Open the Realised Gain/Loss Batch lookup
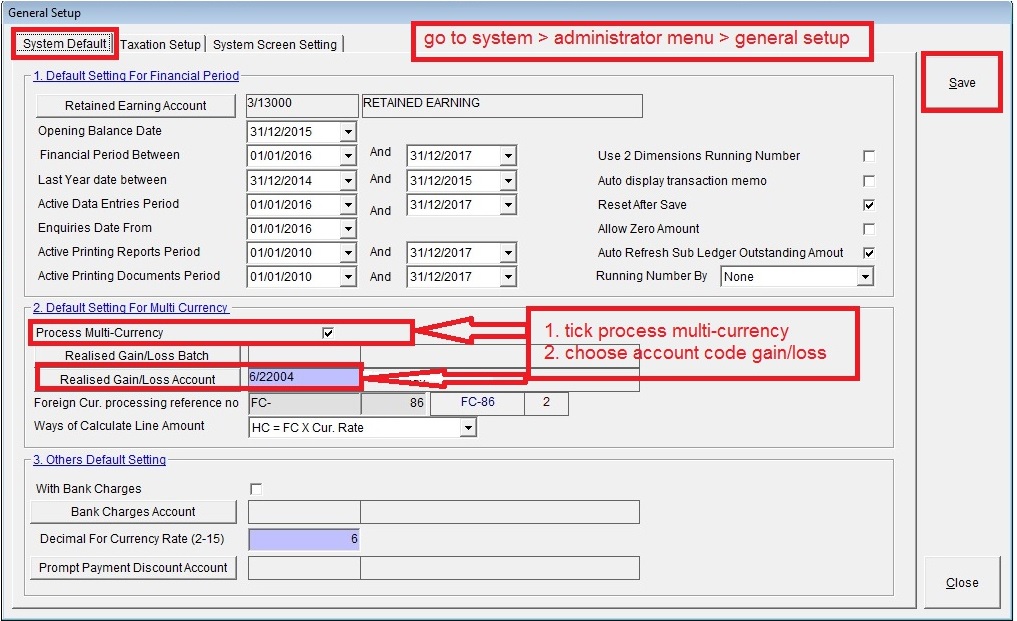The width and height of the screenshot is (1017, 621). 137,355
